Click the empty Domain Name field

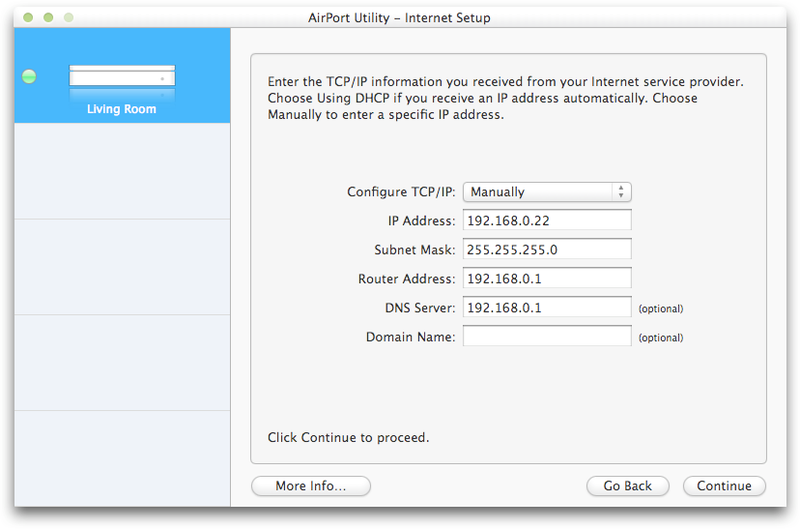(547, 337)
